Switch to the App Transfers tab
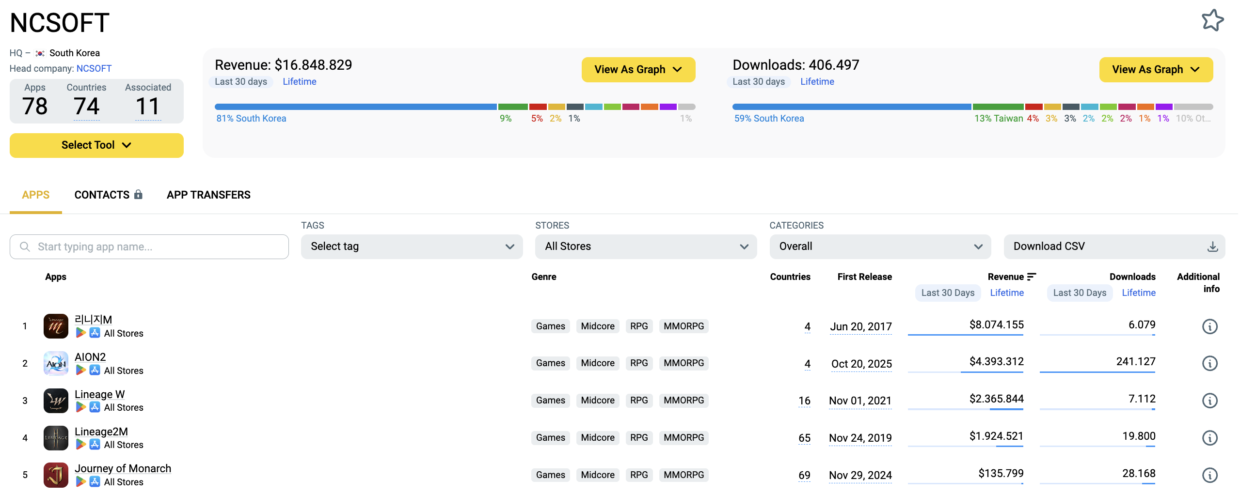The height and width of the screenshot is (494, 1240). click(208, 195)
